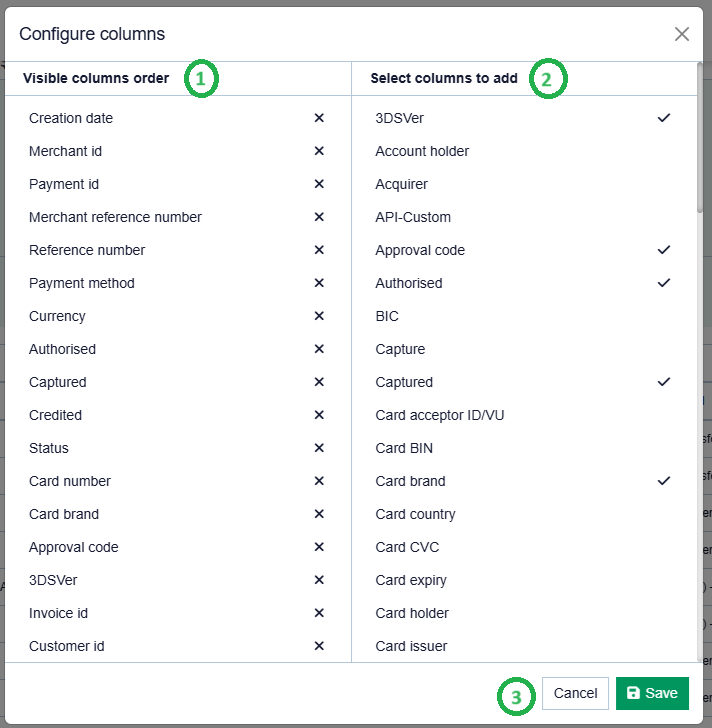Remove Customer id column with X

(319, 646)
